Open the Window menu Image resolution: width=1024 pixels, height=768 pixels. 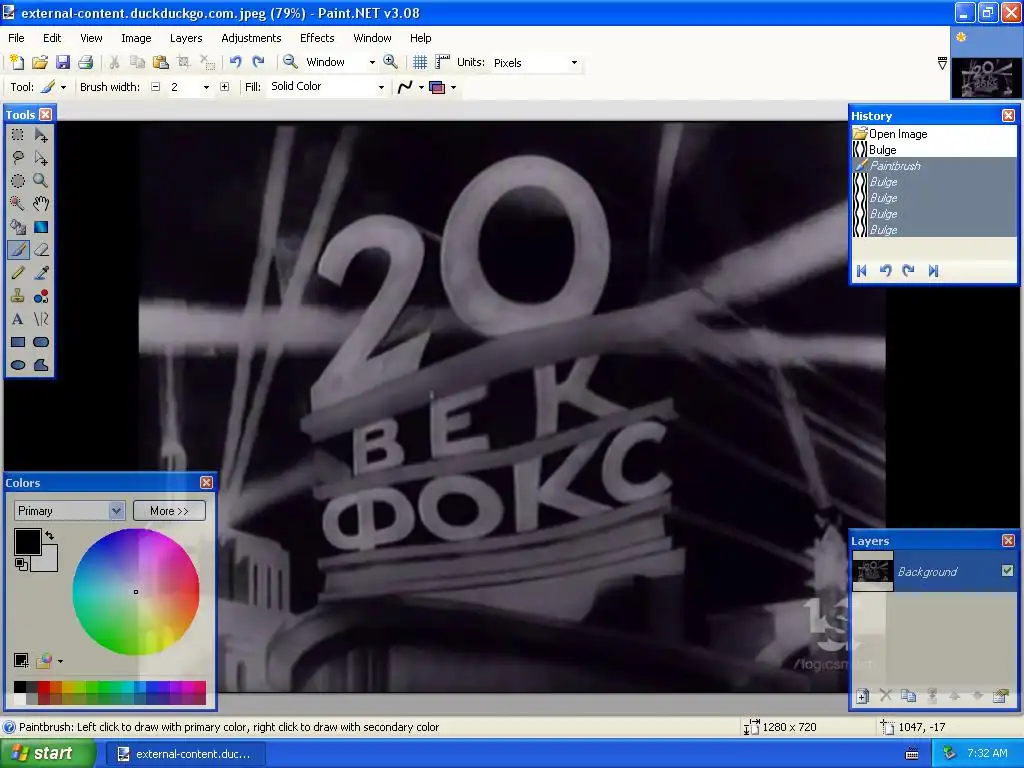372,38
